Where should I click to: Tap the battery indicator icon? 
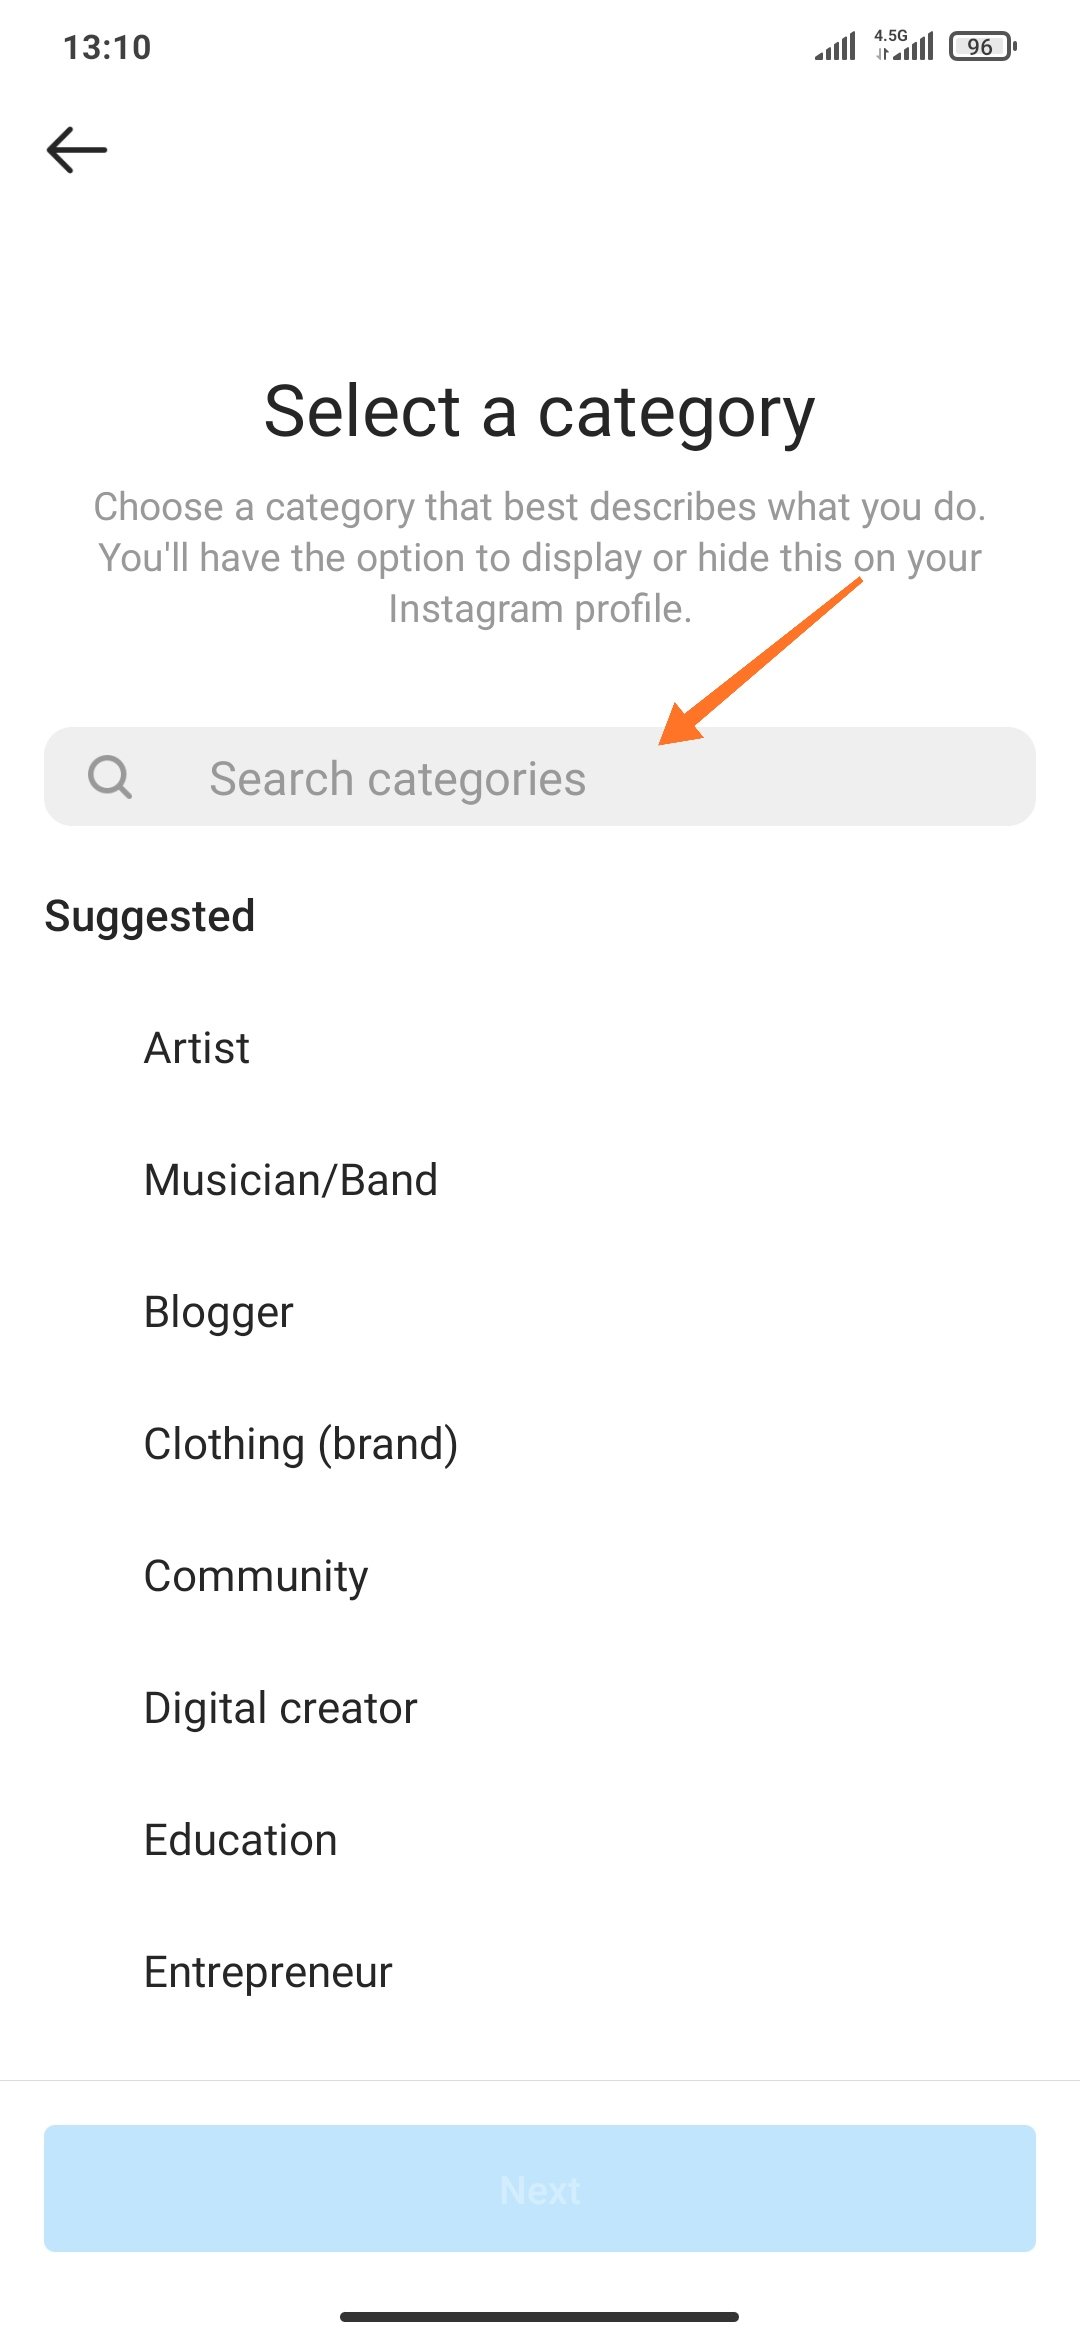[982, 46]
